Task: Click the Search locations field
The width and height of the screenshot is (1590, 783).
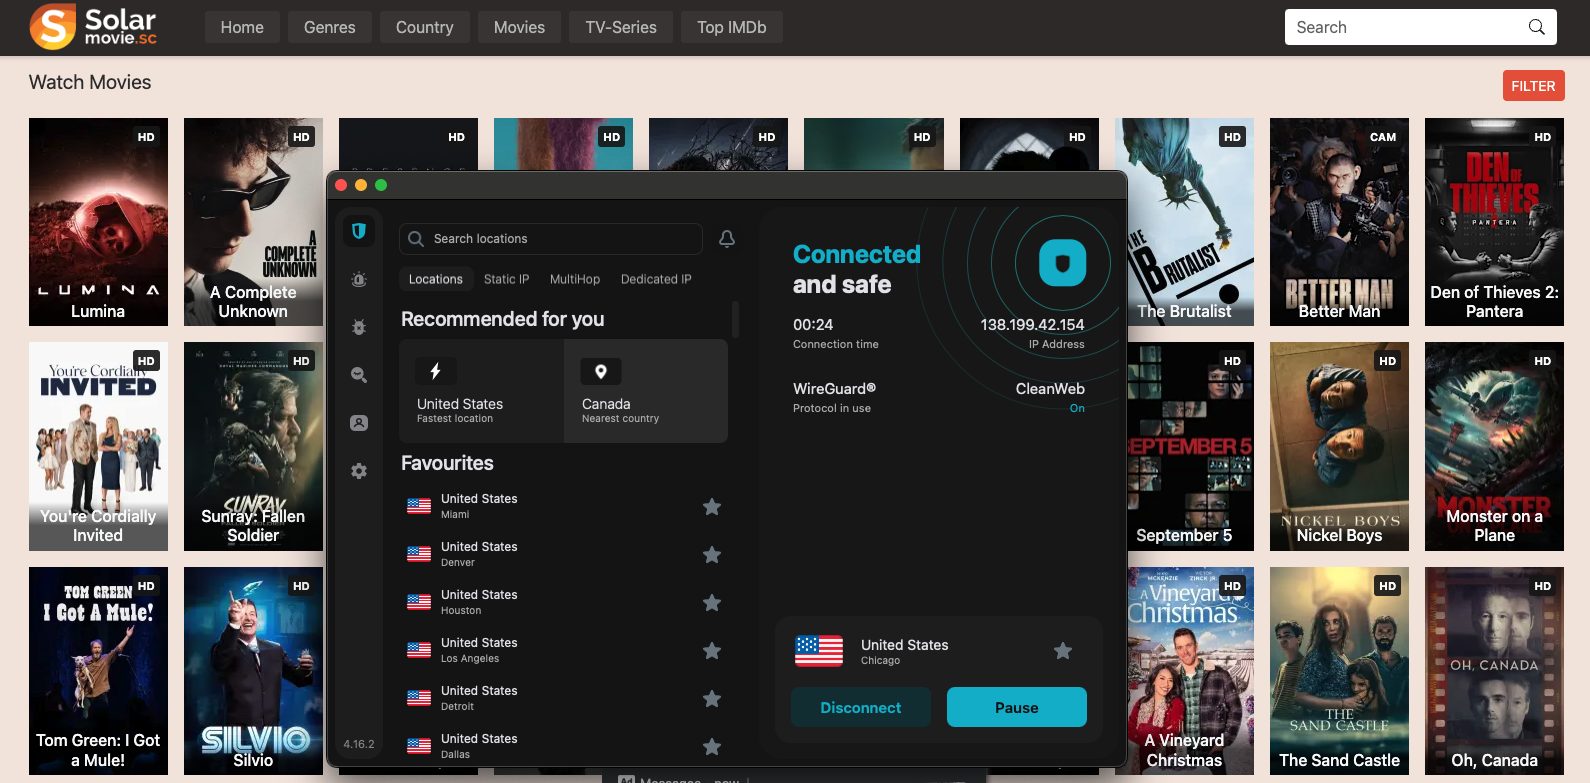Action: coord(551,239)
